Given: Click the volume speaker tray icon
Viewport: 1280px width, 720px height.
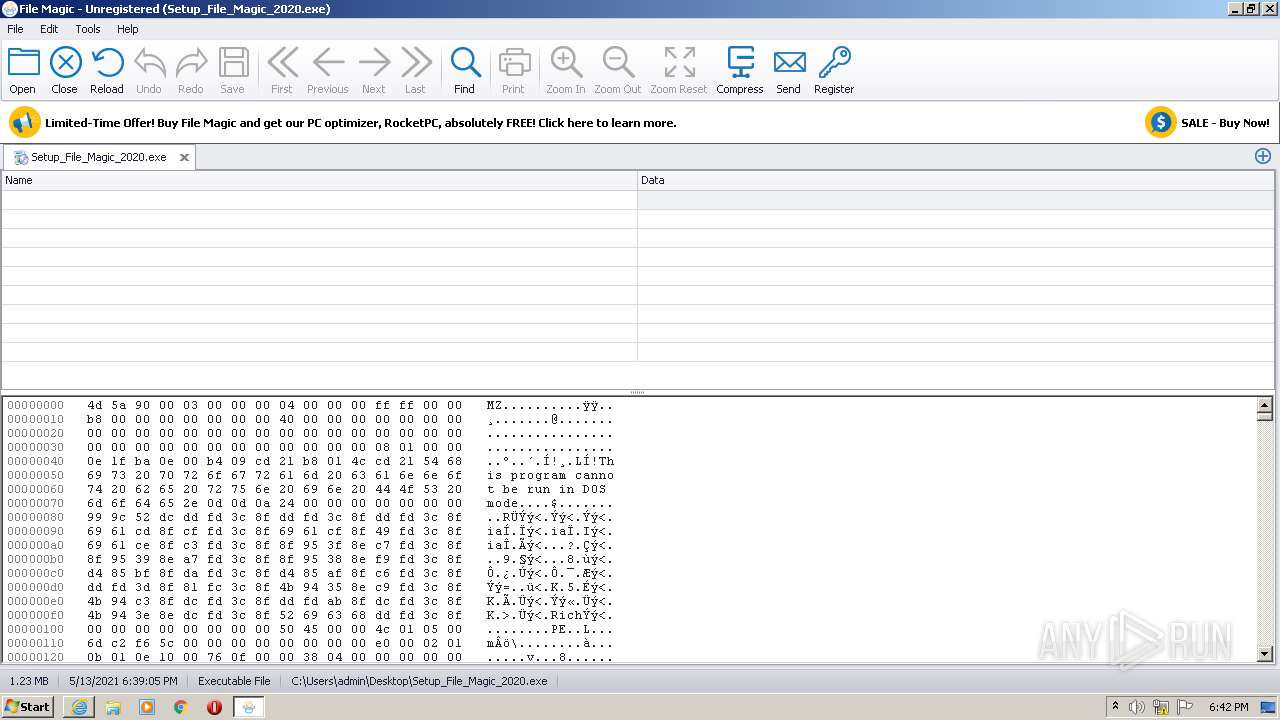Looking at the screenshot, I should [1136, 707].
